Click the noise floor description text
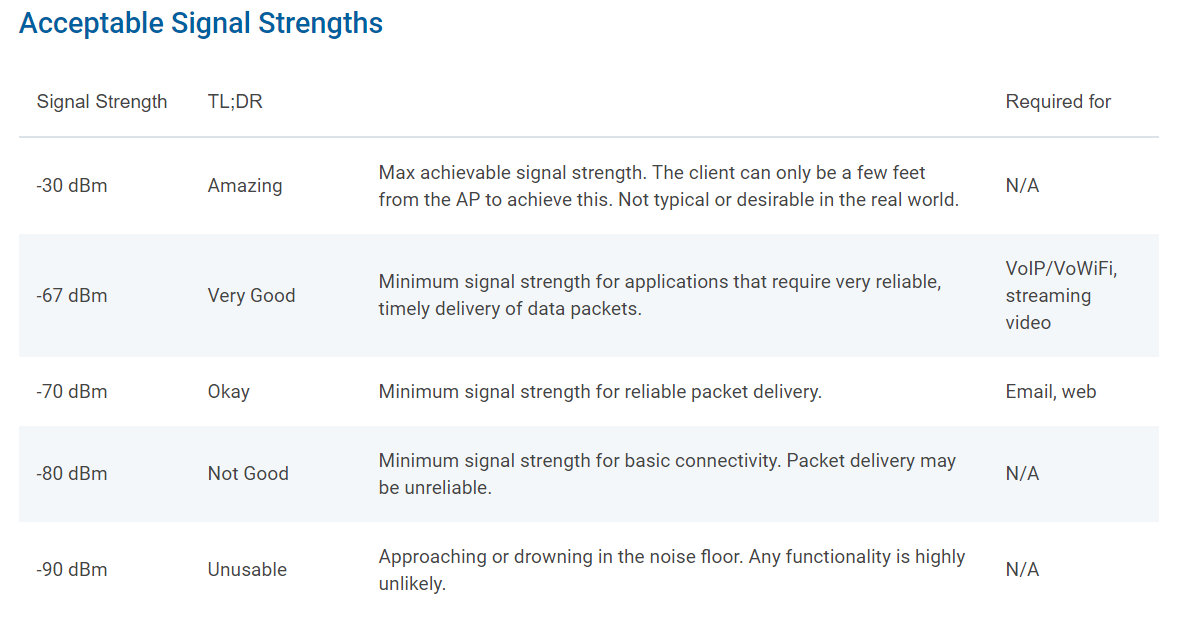 click(671, 570)
